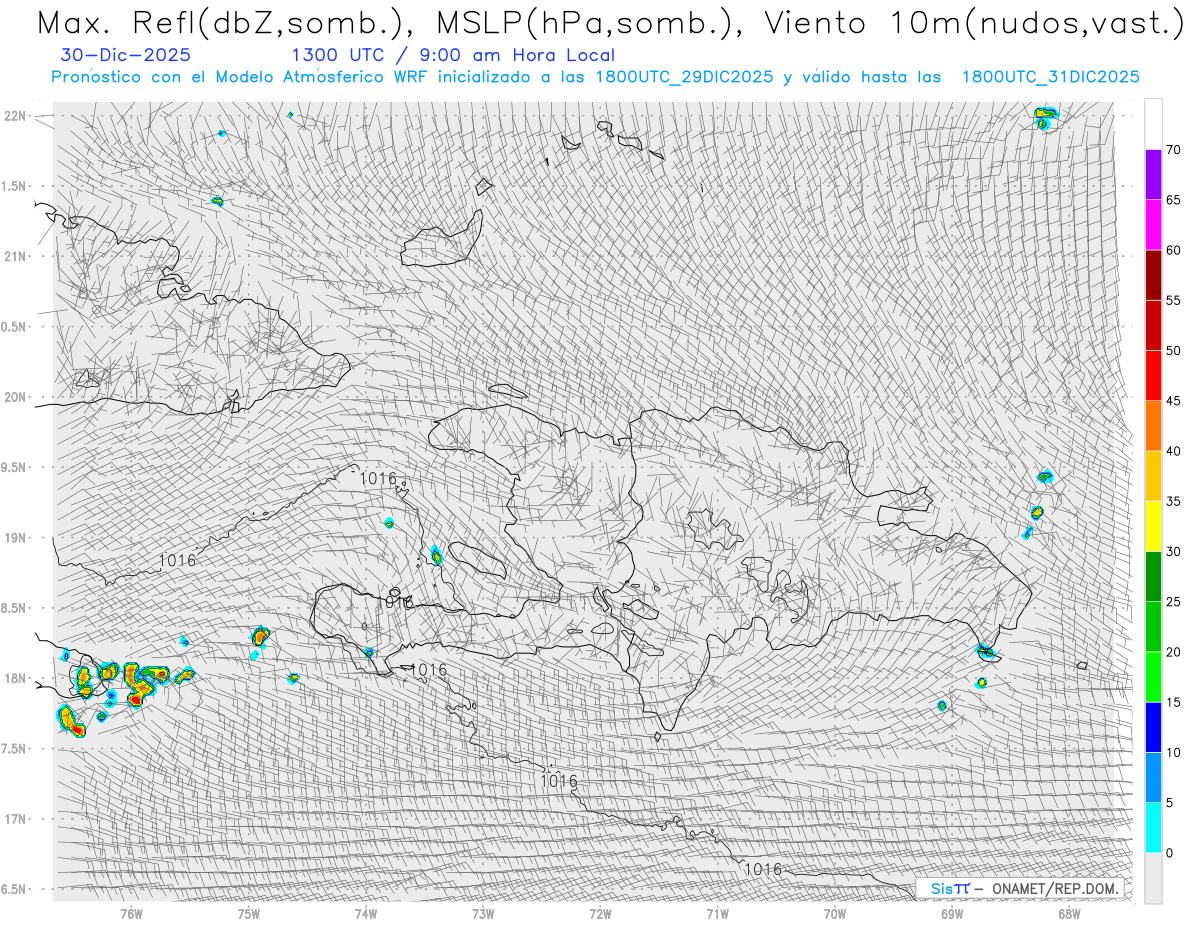Click the '69W' longitude label
1200x927 pixels.
tap(951, 912)
